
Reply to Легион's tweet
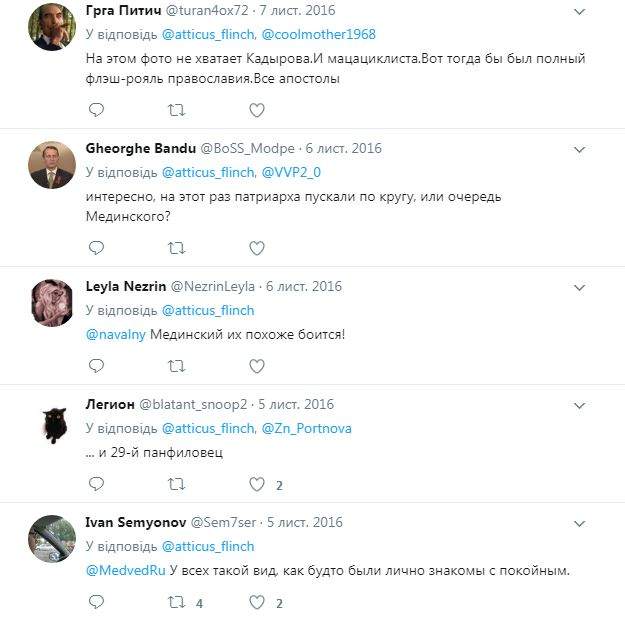point(96,484)
